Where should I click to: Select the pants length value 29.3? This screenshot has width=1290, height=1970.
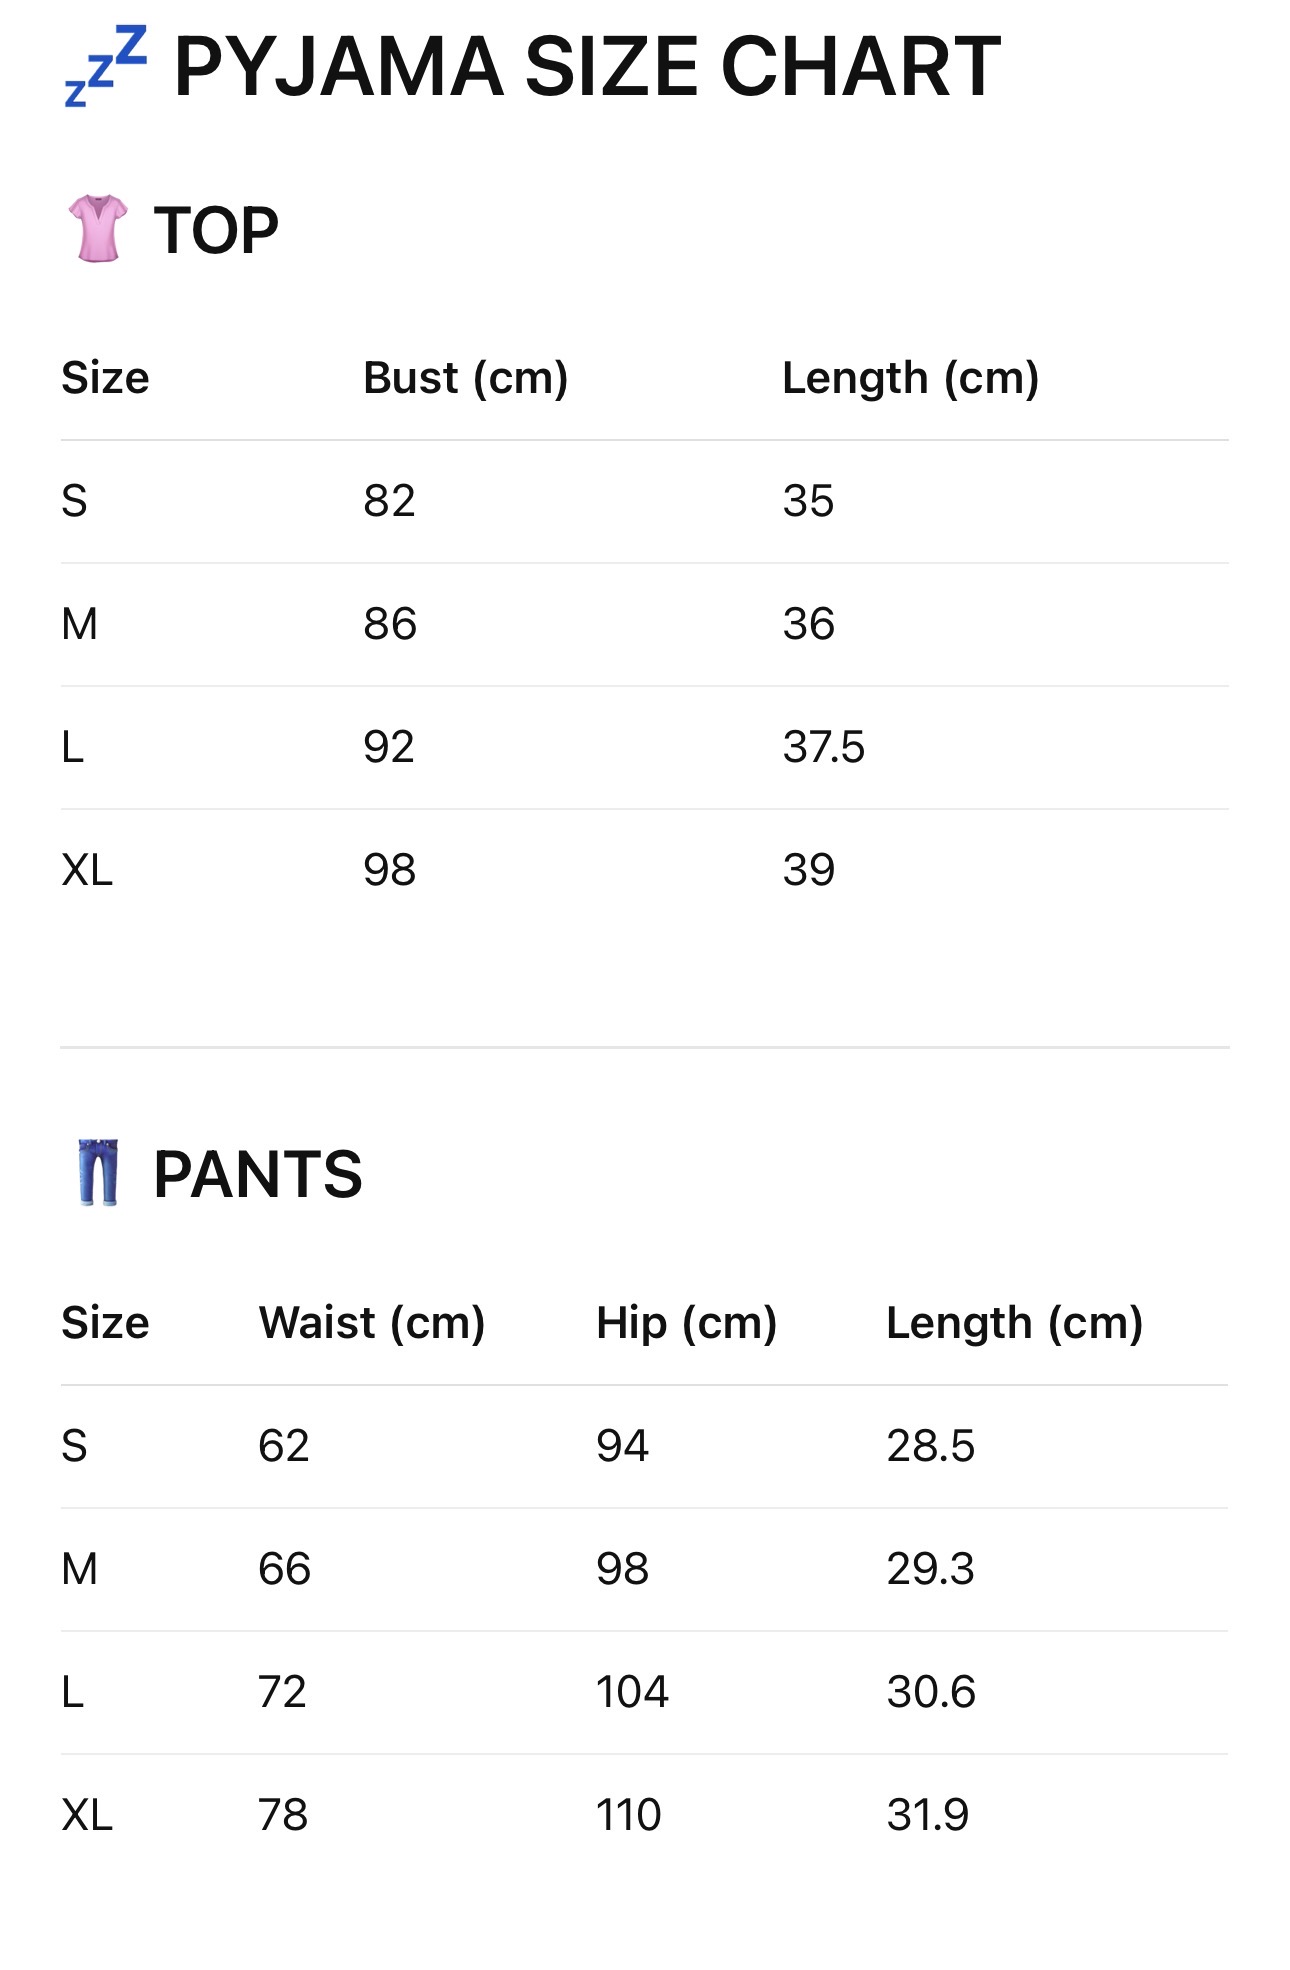click(930, 1569)
